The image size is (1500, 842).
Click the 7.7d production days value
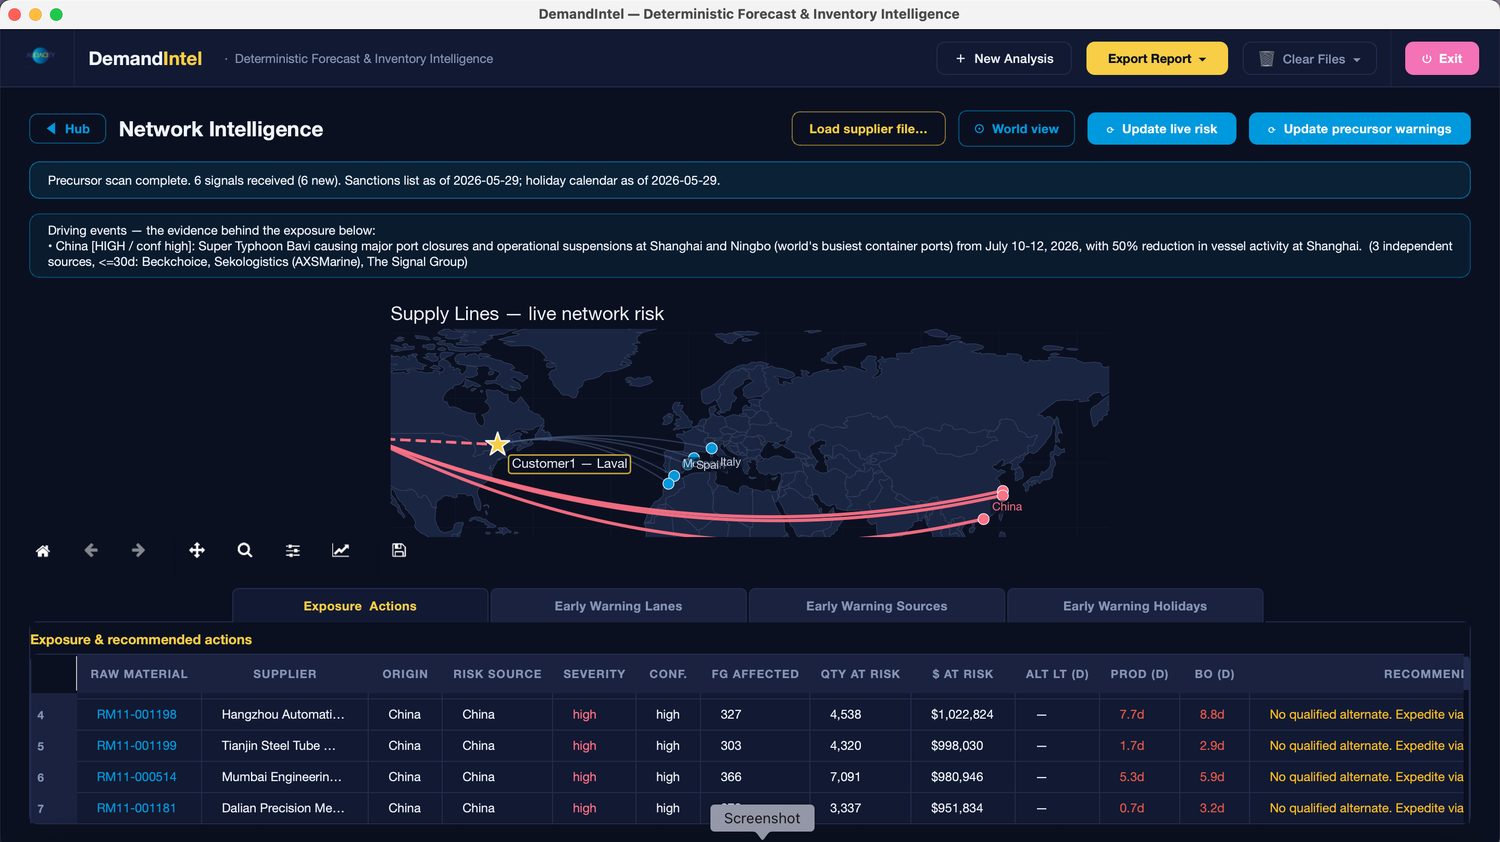click(1132, 714)
